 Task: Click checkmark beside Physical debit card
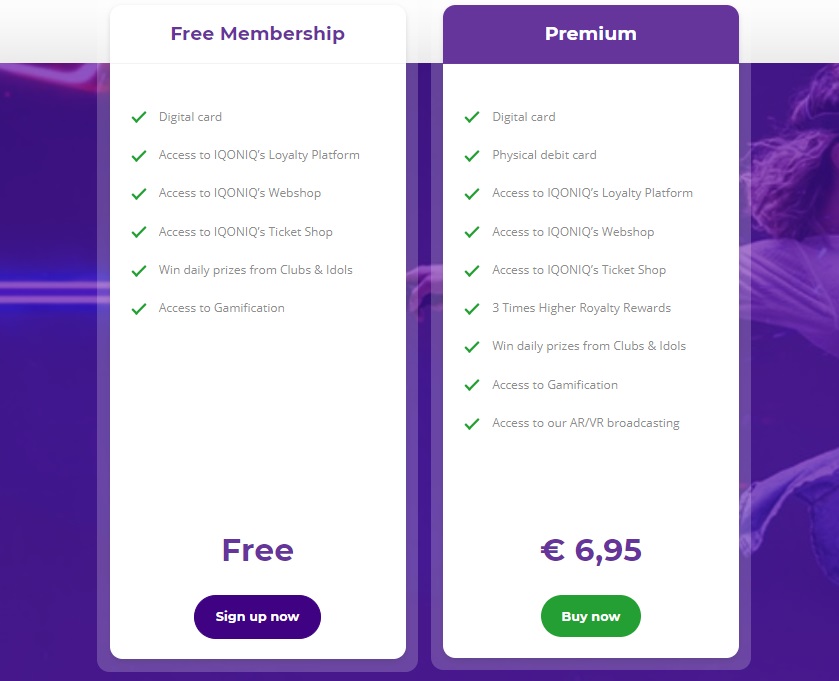coord(472,156)
